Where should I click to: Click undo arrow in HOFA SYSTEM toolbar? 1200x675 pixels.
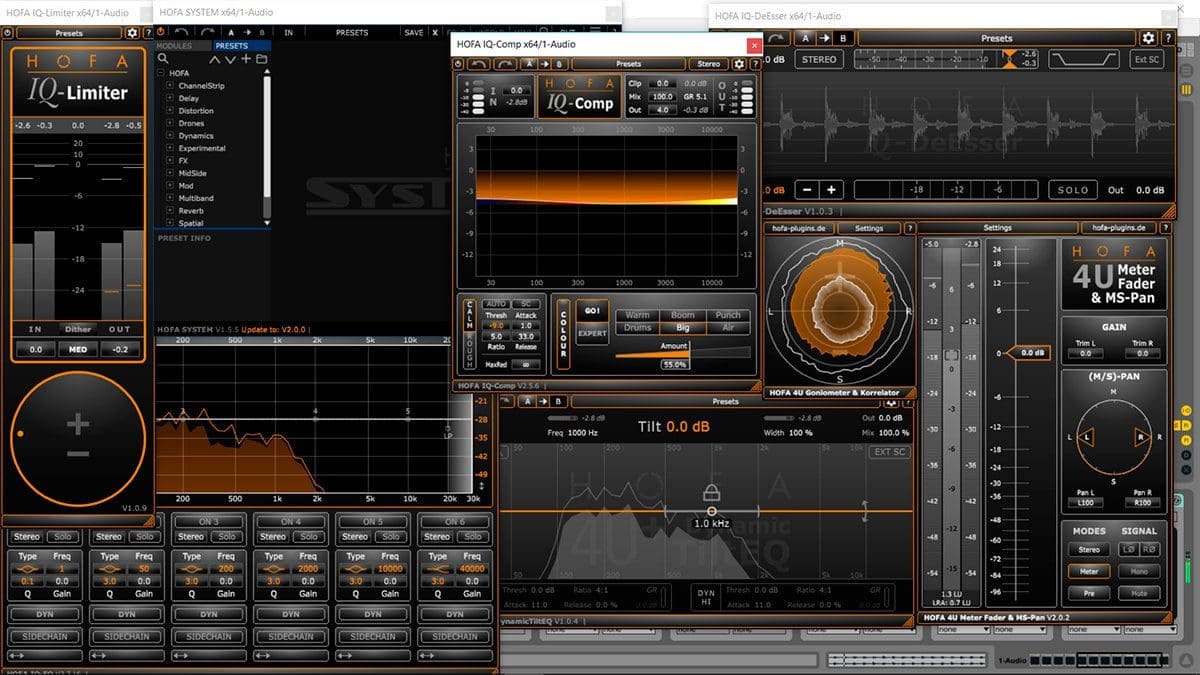[181, 33]
